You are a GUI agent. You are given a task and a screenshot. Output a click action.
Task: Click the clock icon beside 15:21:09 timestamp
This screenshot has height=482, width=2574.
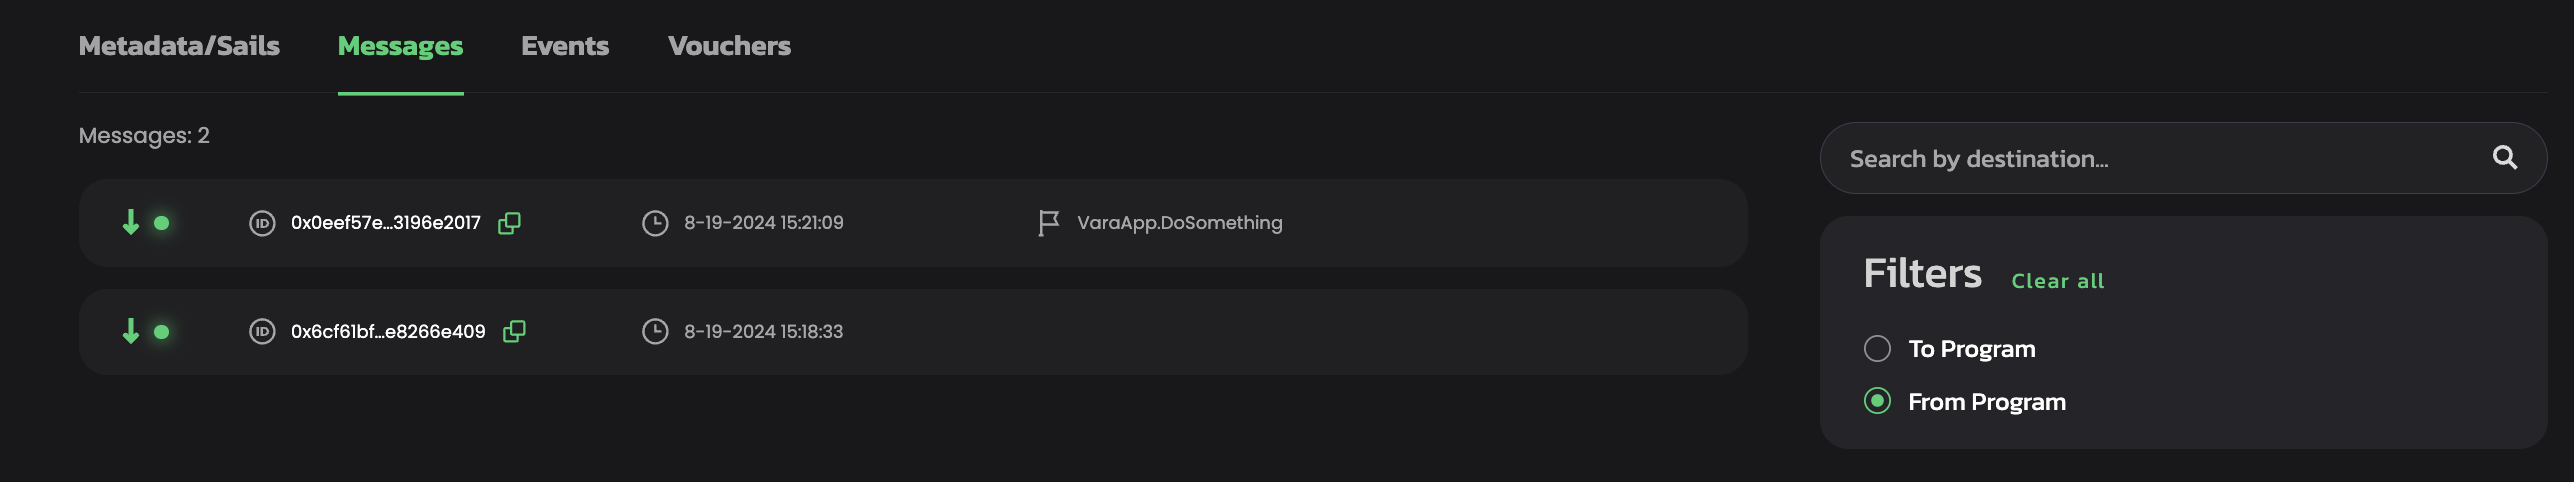pyautogui.click(x=655, y=223)
